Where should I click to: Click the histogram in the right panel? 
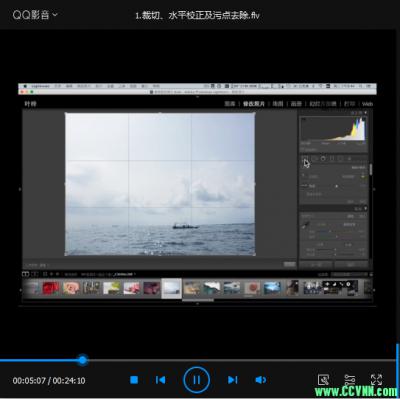(x=334, y=130)
